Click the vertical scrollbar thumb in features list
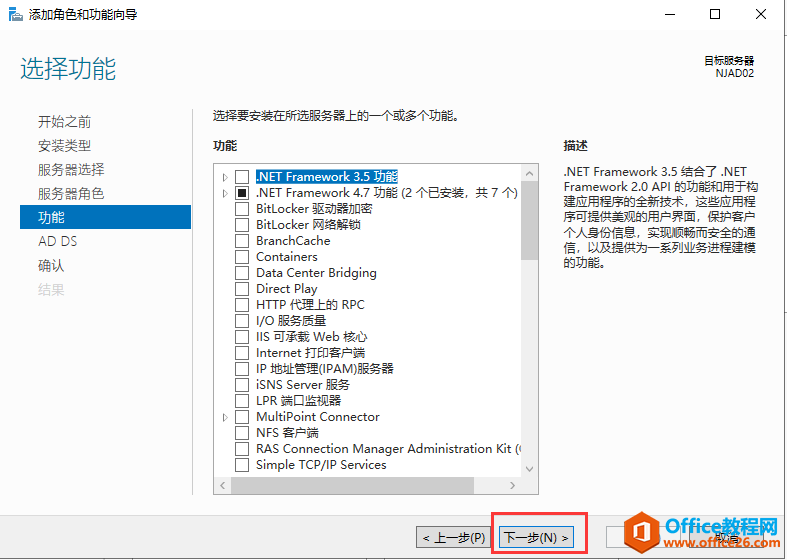The height and width of the screenshot is (560, 787). tap(529, 220)
